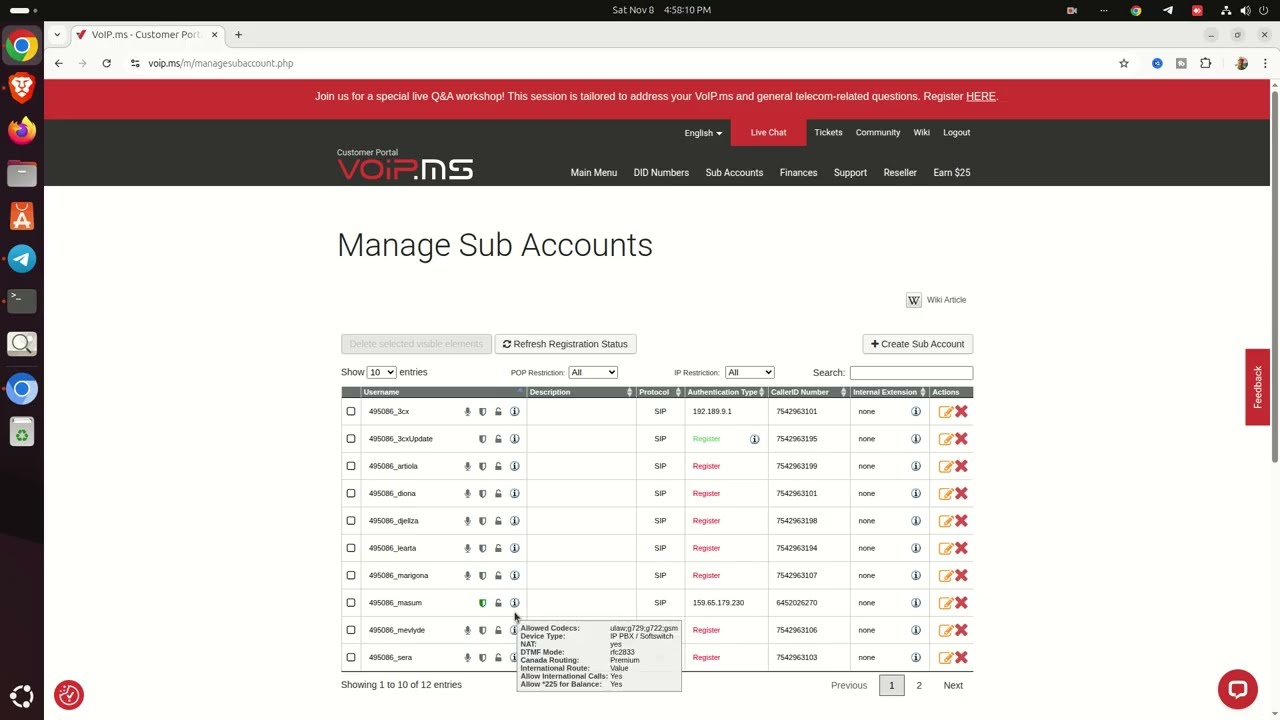Select checkbox for 495086_artiola
This screenshot has height=720, width=1280.
point(351,466)
